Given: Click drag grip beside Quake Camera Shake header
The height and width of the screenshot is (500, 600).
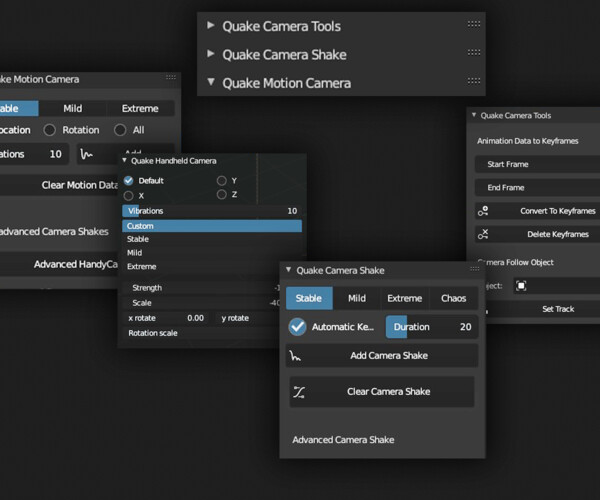Looking at the screenshot, I should coord(474,53).
